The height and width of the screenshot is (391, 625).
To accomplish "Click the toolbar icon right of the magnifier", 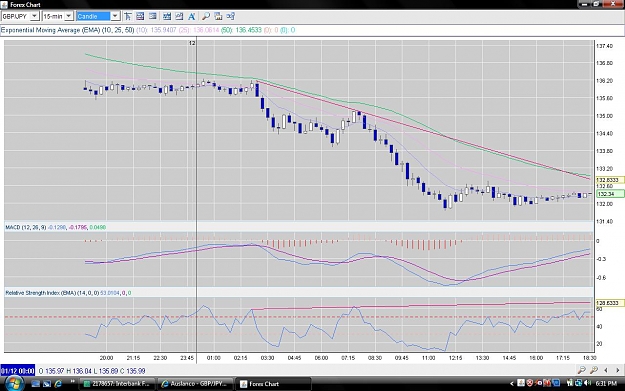I will tap(218, 16).
